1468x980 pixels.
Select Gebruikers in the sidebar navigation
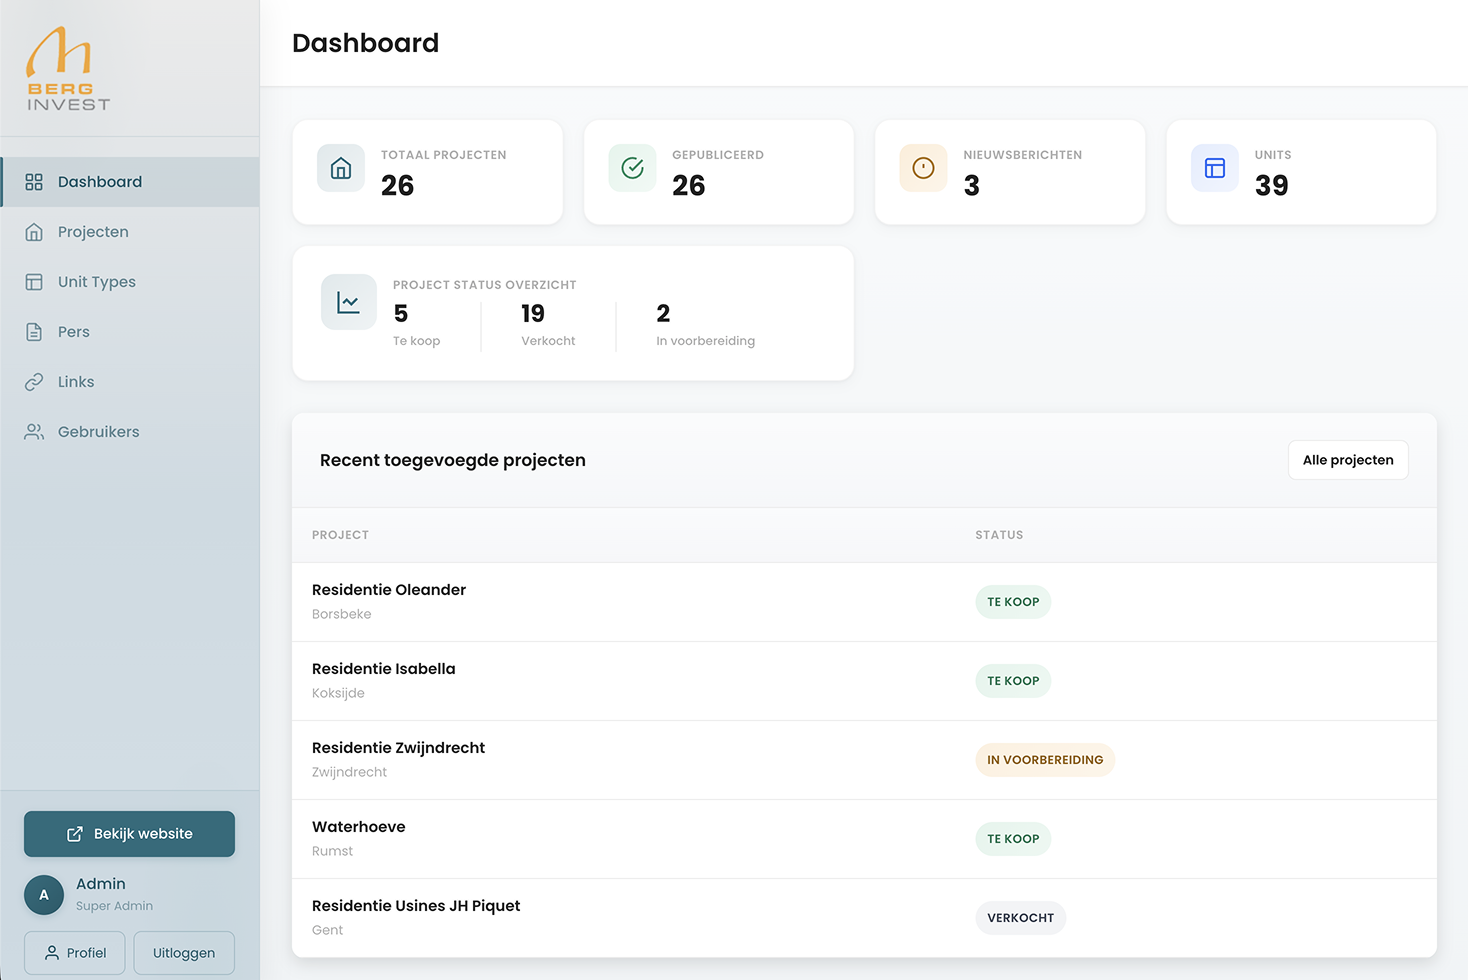pyautogui.click(x=98, y=431)
